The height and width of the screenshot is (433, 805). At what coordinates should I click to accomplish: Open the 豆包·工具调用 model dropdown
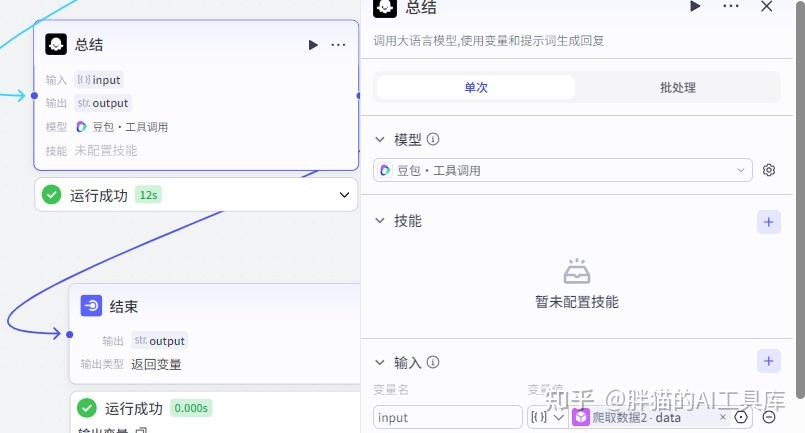click(x=563, y=170)
